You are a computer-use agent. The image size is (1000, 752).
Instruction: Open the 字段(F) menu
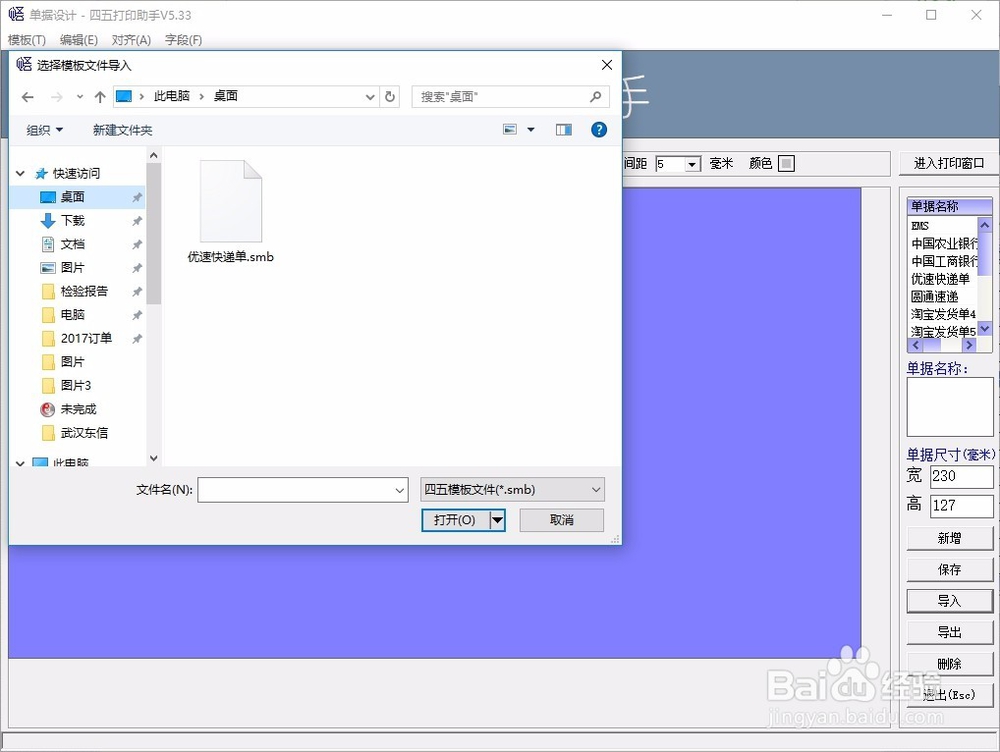point(183,40)
